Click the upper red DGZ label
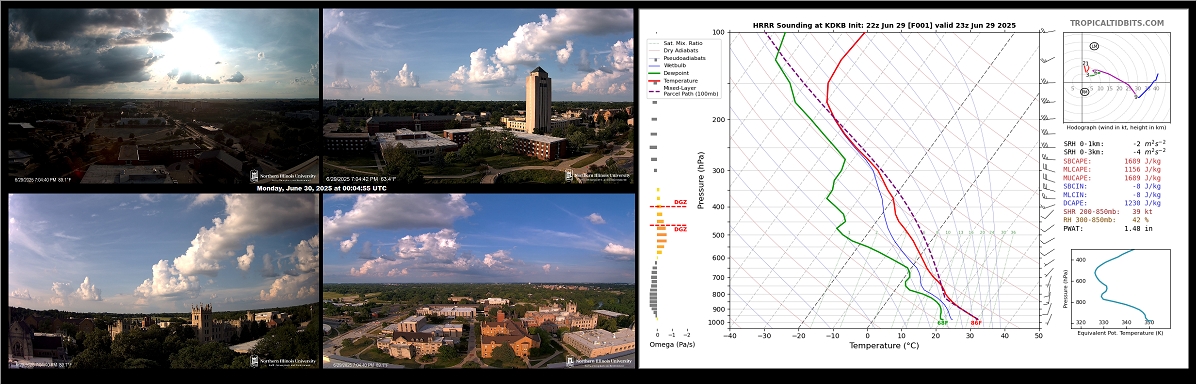This screenshot has height=385, width=1197. [x=680, y=202]
